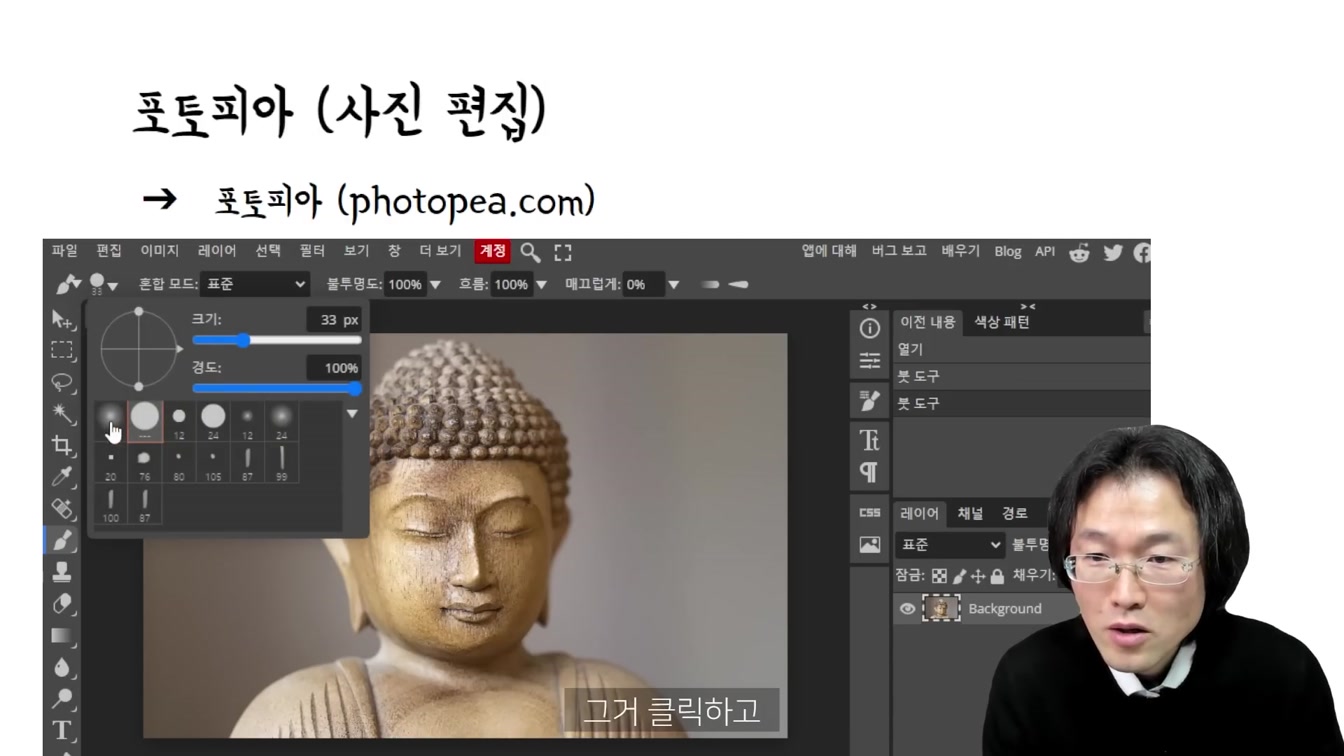Expand the opacity 불투명도 dropdown arrow
1344x756 pixels.
435,285
